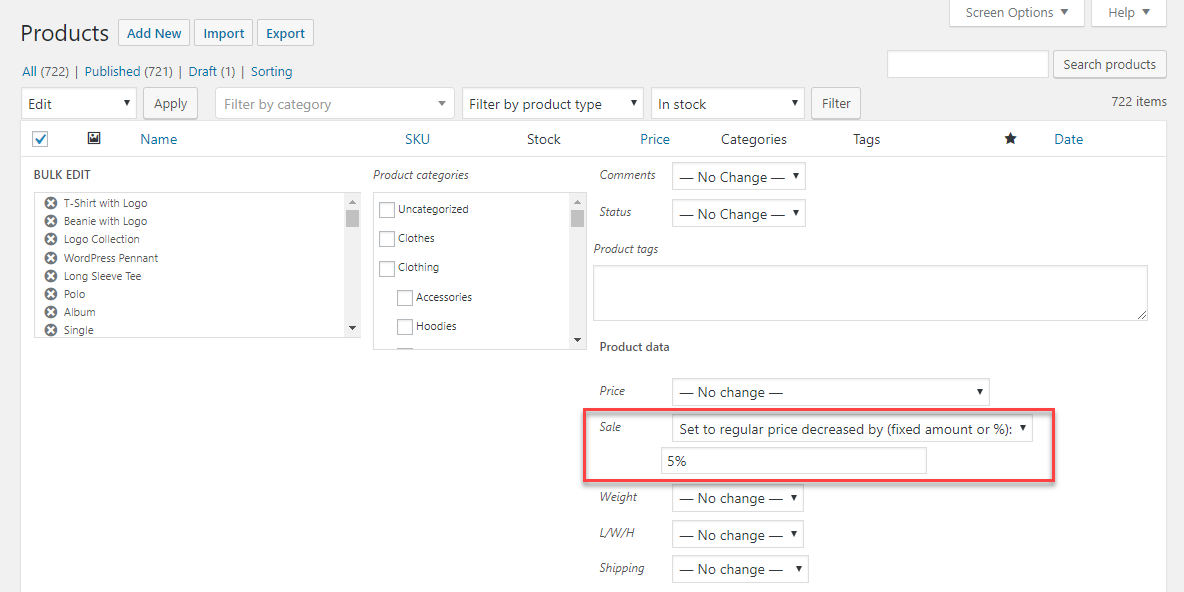This screenshot has width=1184, height=592.
Task: Remove Beanie with Logo from bulk edit list
Action: tap(51, 221)
